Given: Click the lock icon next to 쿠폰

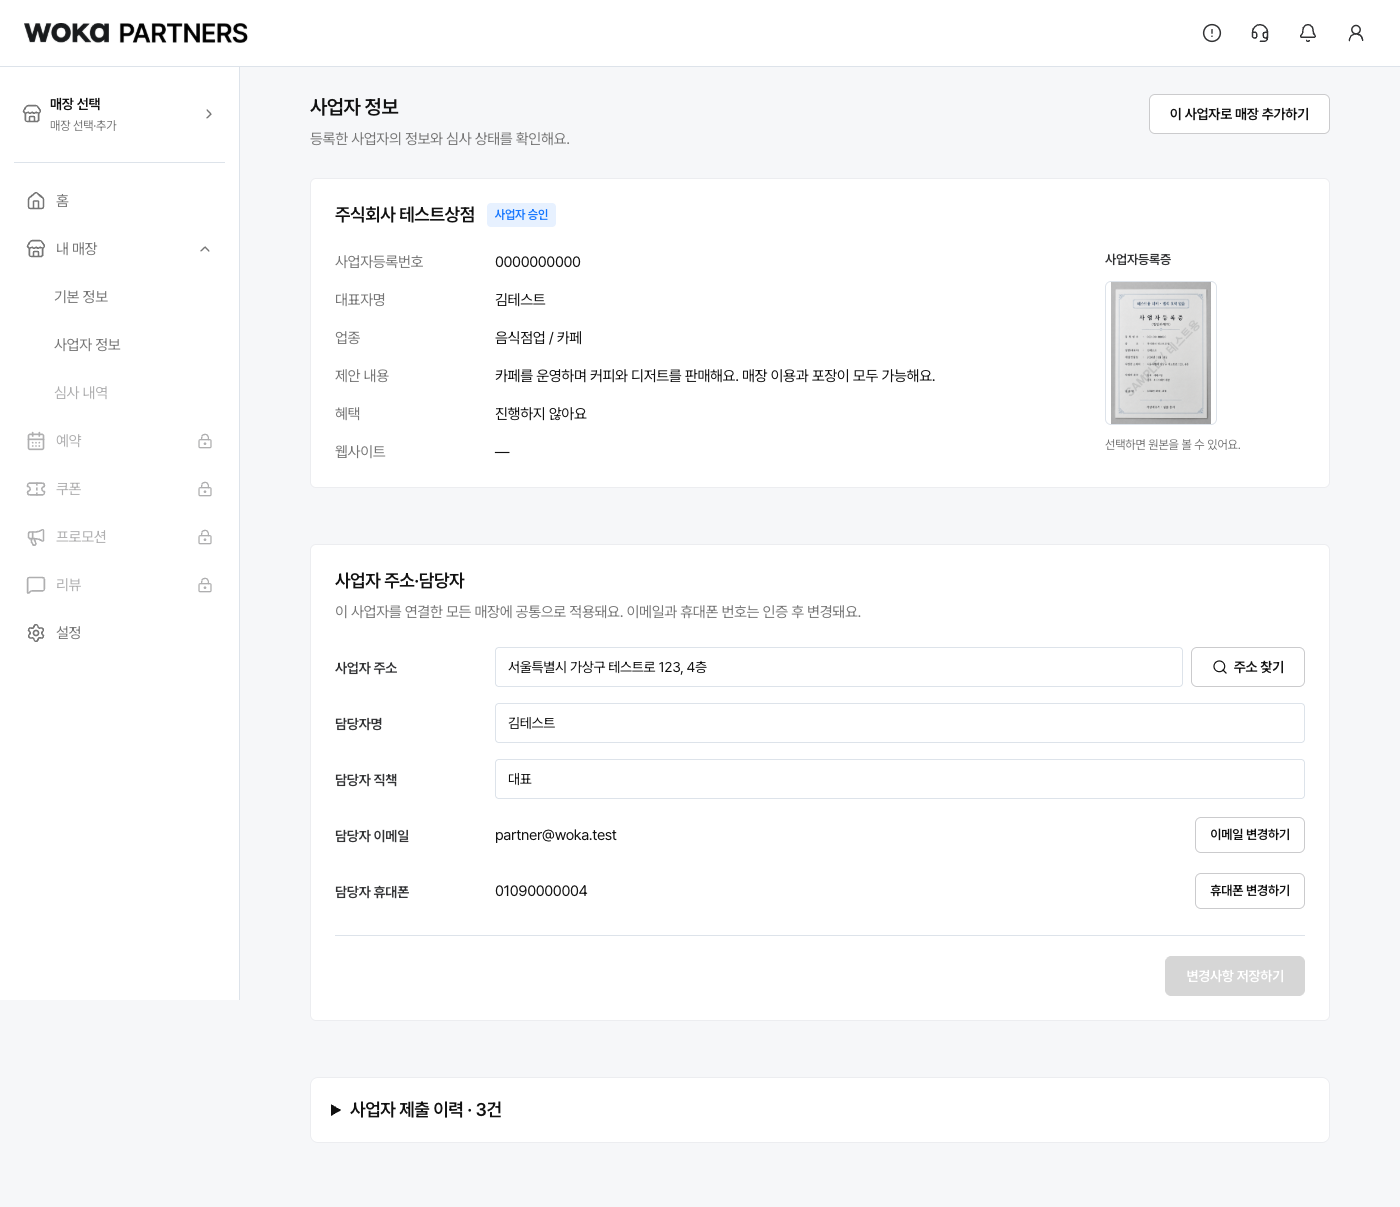Looking at the screenshot, I should [205, 489].
